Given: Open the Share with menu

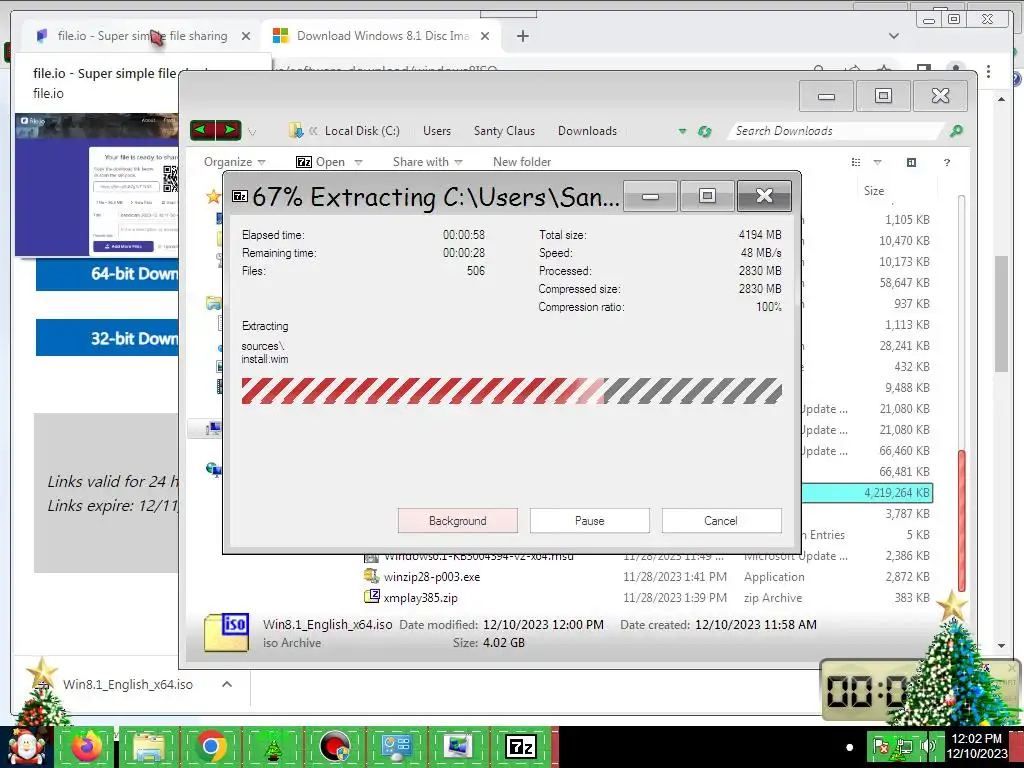Looking at the screenshot, I should pyautogui.click(x=427, y=162).
